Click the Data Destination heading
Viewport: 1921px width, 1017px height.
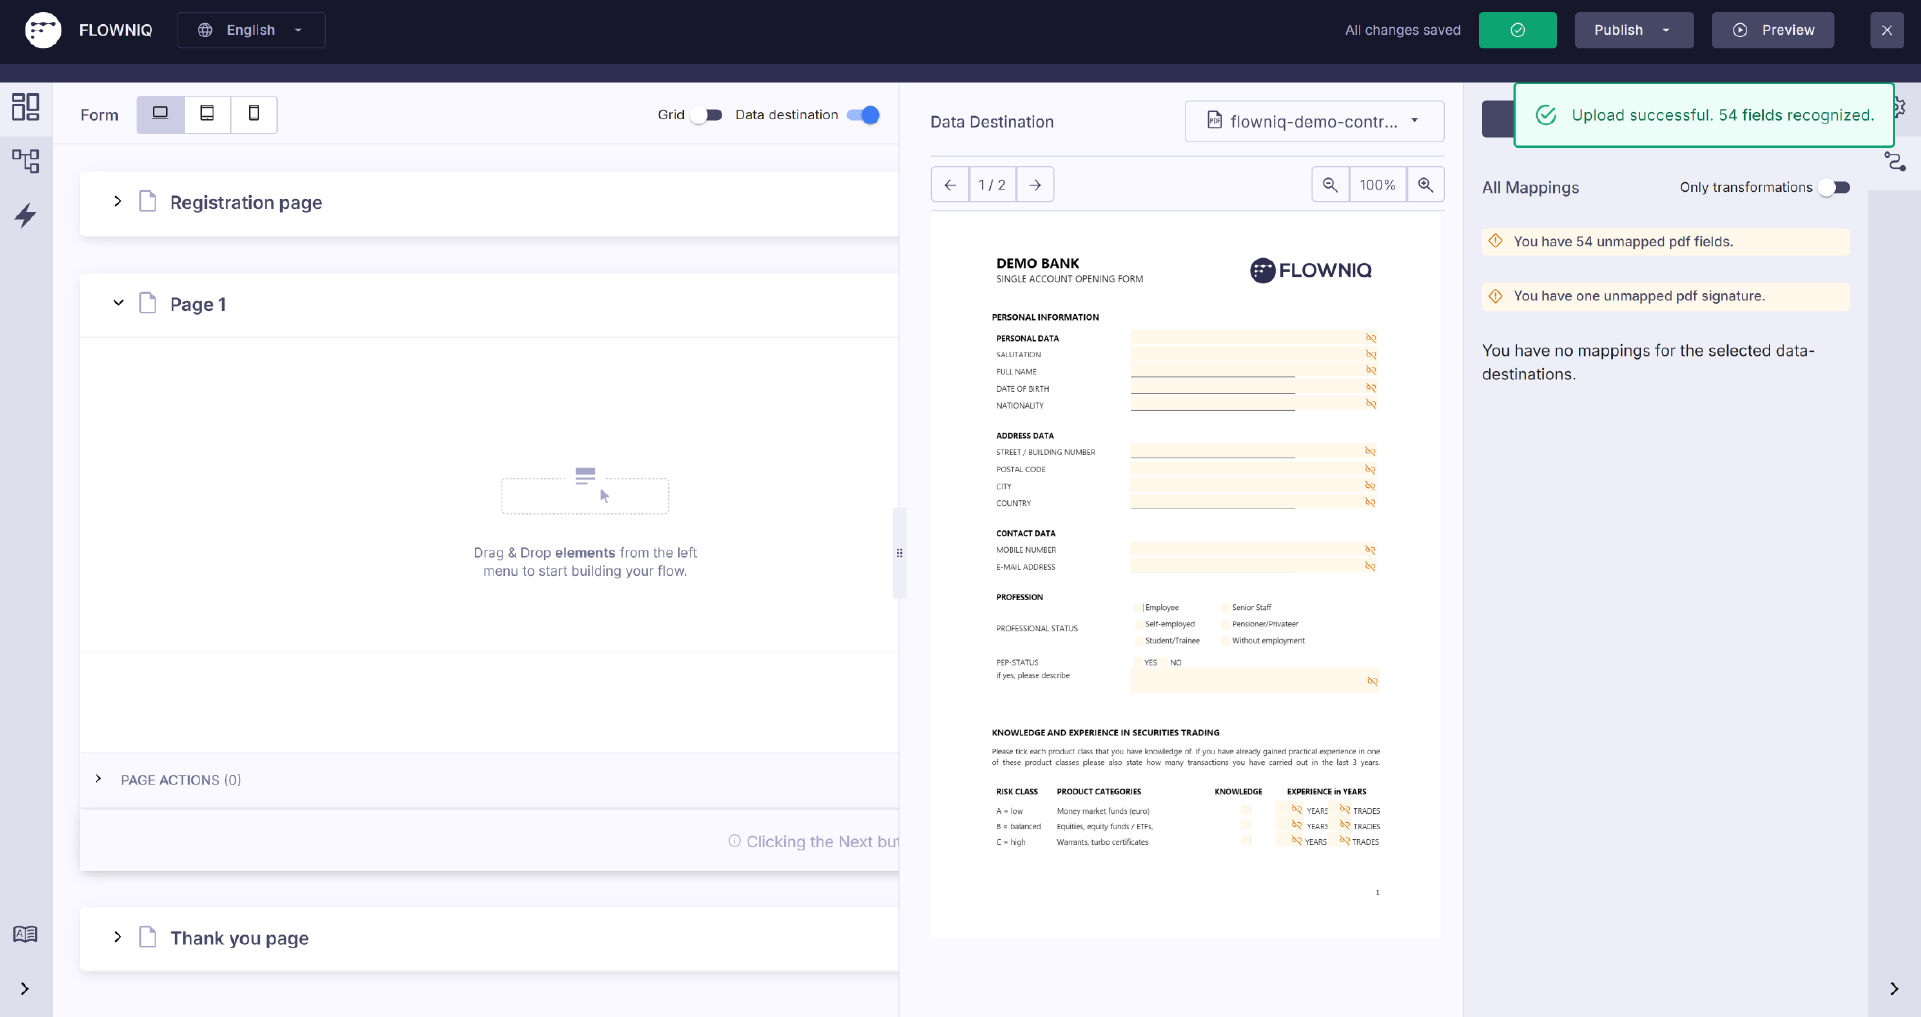tap(992, 122)
